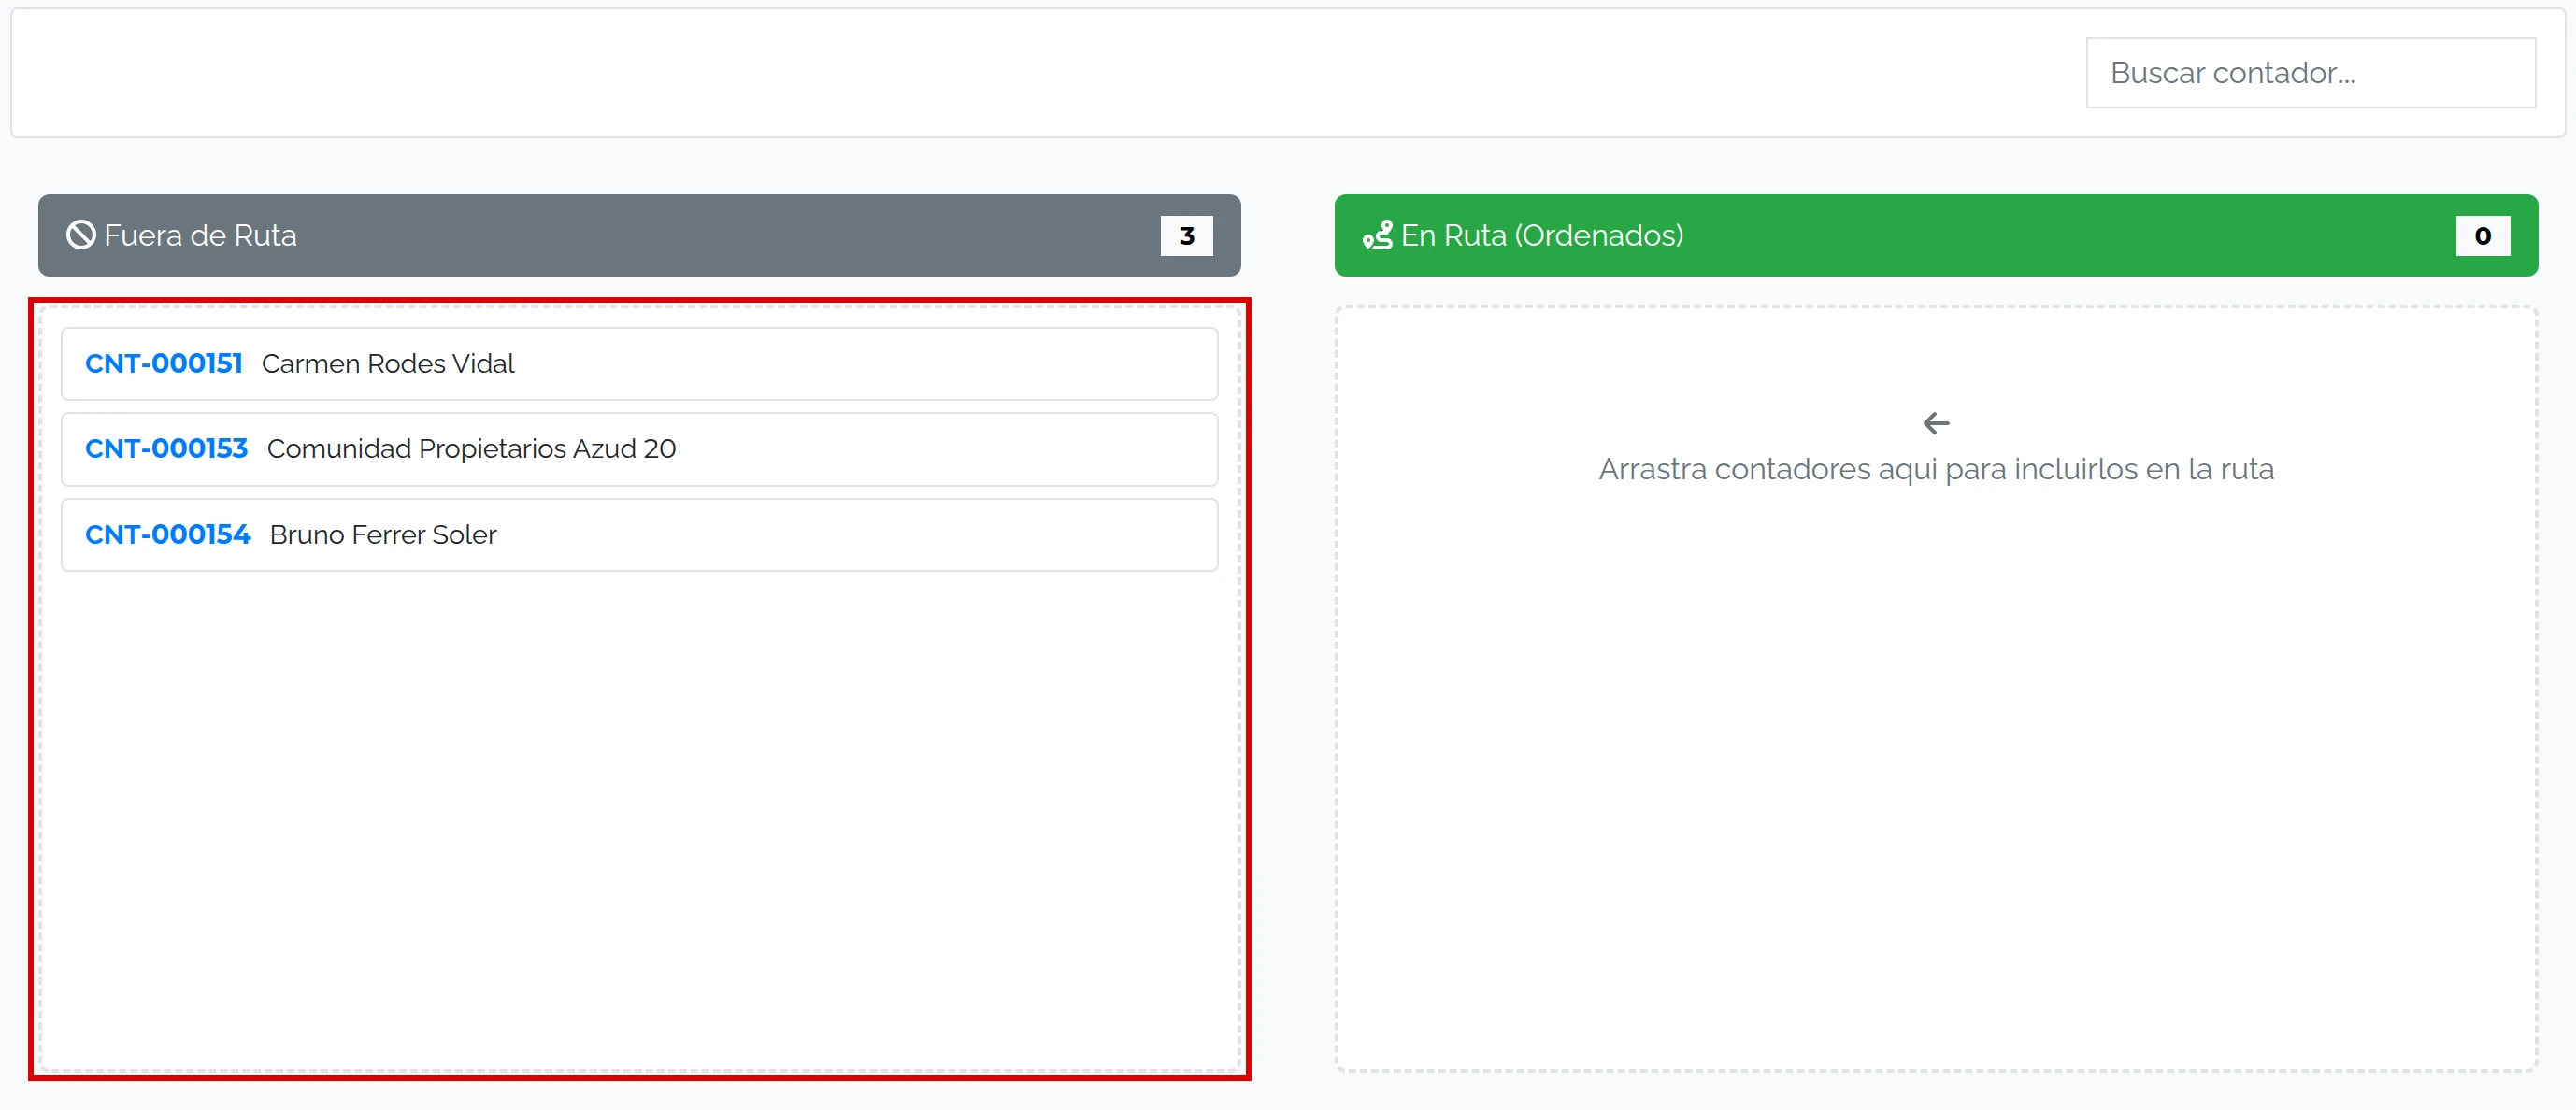
Task: Open the CNT-000154 meter code link
Action: 168,535
